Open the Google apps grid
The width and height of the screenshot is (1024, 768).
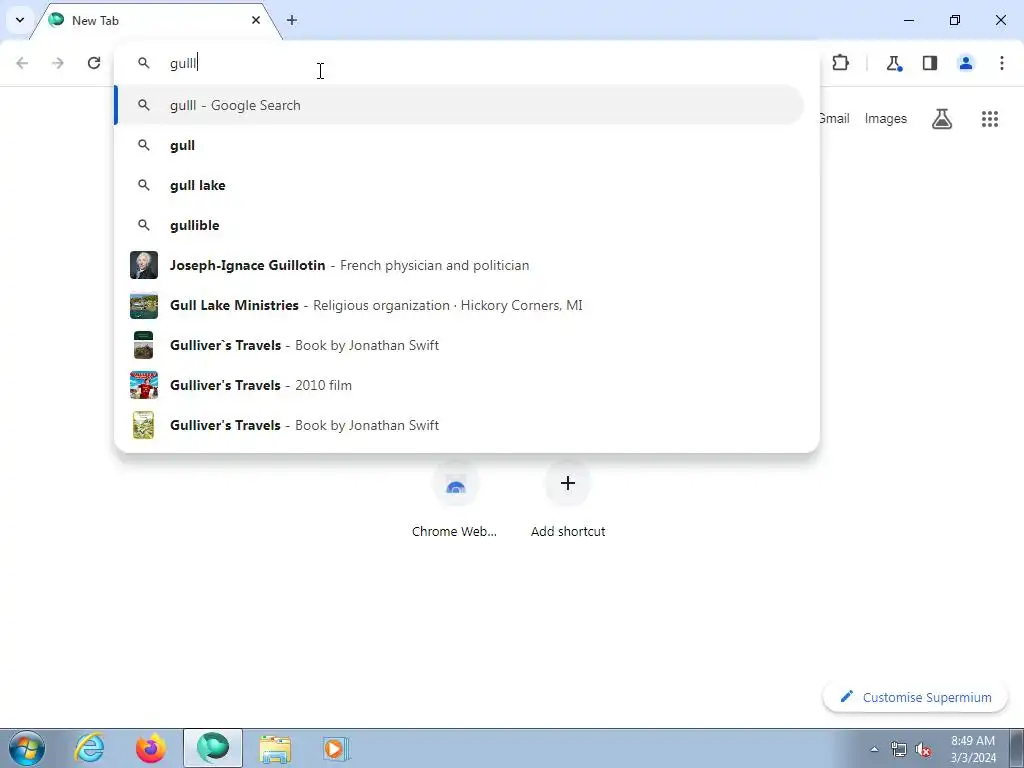tap(990, 119)
